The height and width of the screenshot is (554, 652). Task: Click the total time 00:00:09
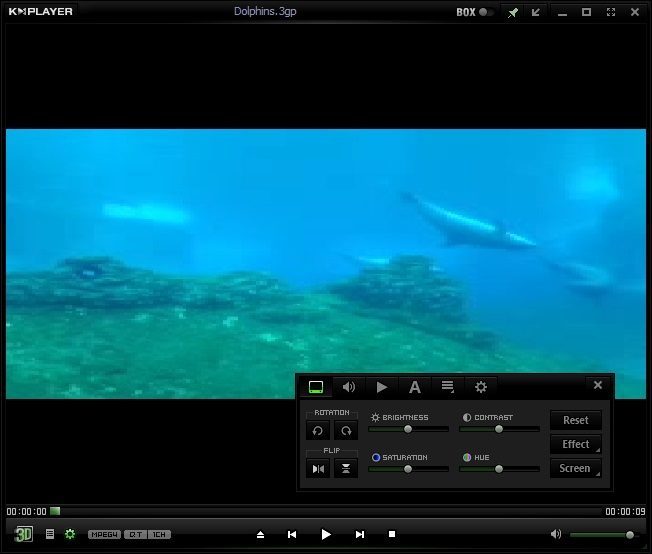[x=625, y=512]
